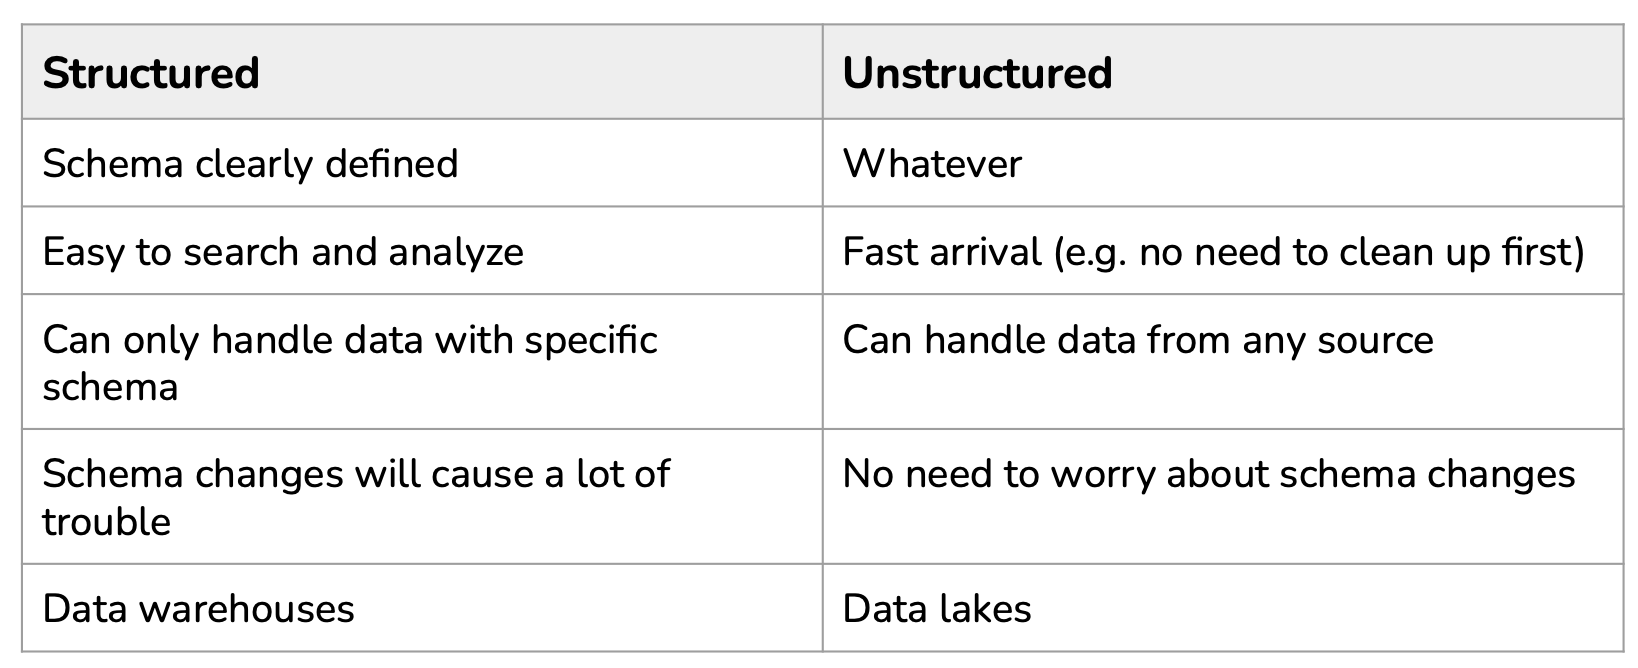Click 'Schema changes will cause a lot of trouble'
Image resolution: width=1638 pixels, height=668 pixels.
click(x=356, y=497)
